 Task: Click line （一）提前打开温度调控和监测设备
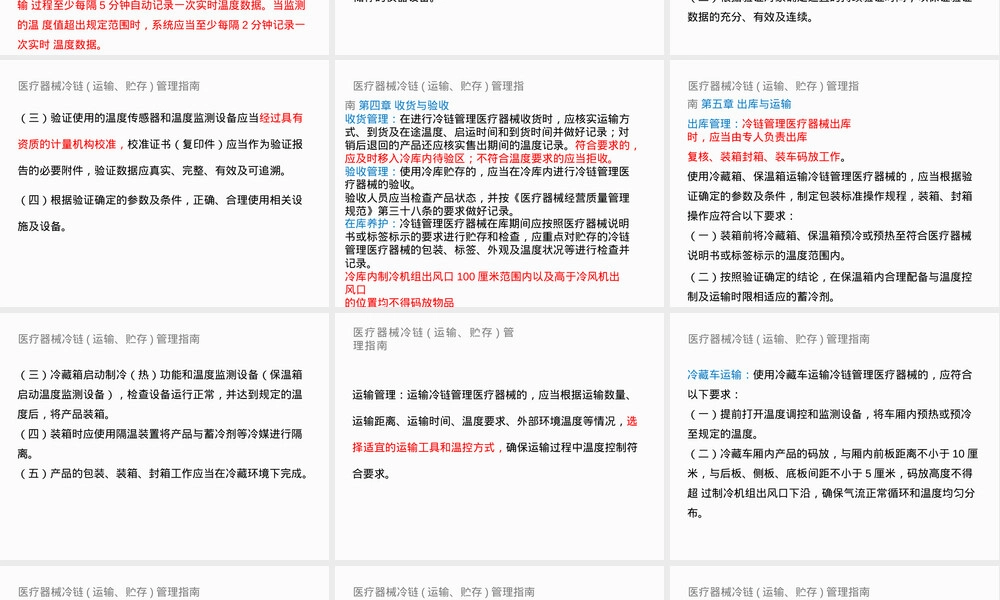tap(830, 414)
